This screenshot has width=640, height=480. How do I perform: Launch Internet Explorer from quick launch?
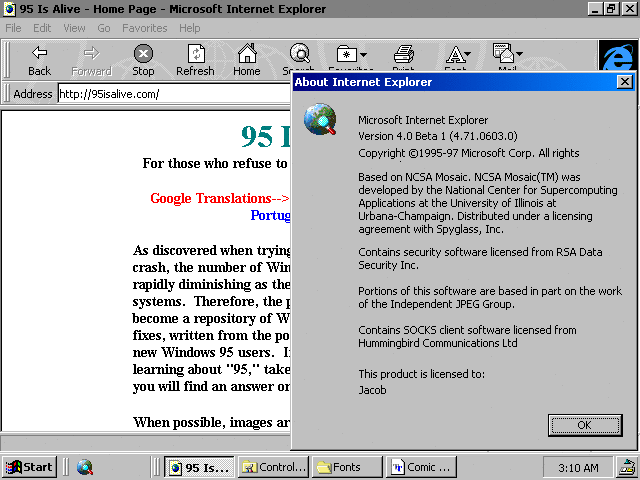[84, 467]
